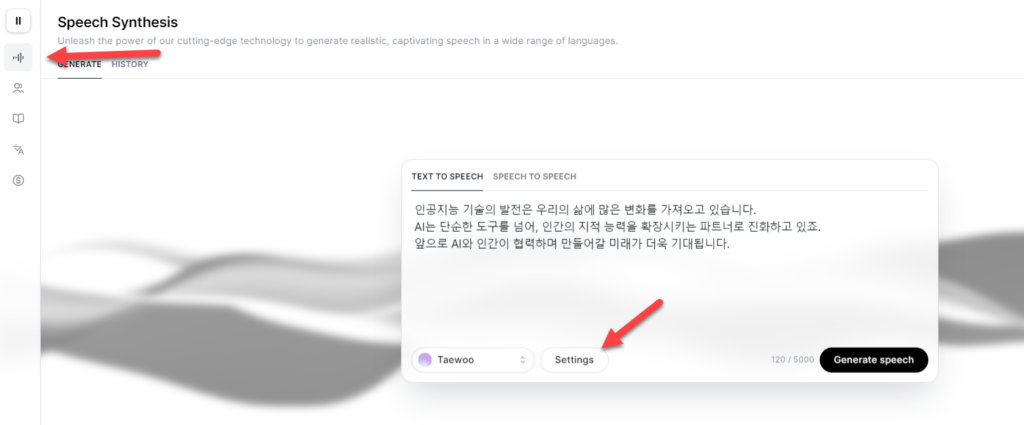Click the ElevenLabs logo icon in the sidebar
Image resolution: width=1024 pixels, height=425 pixels.
18,21
